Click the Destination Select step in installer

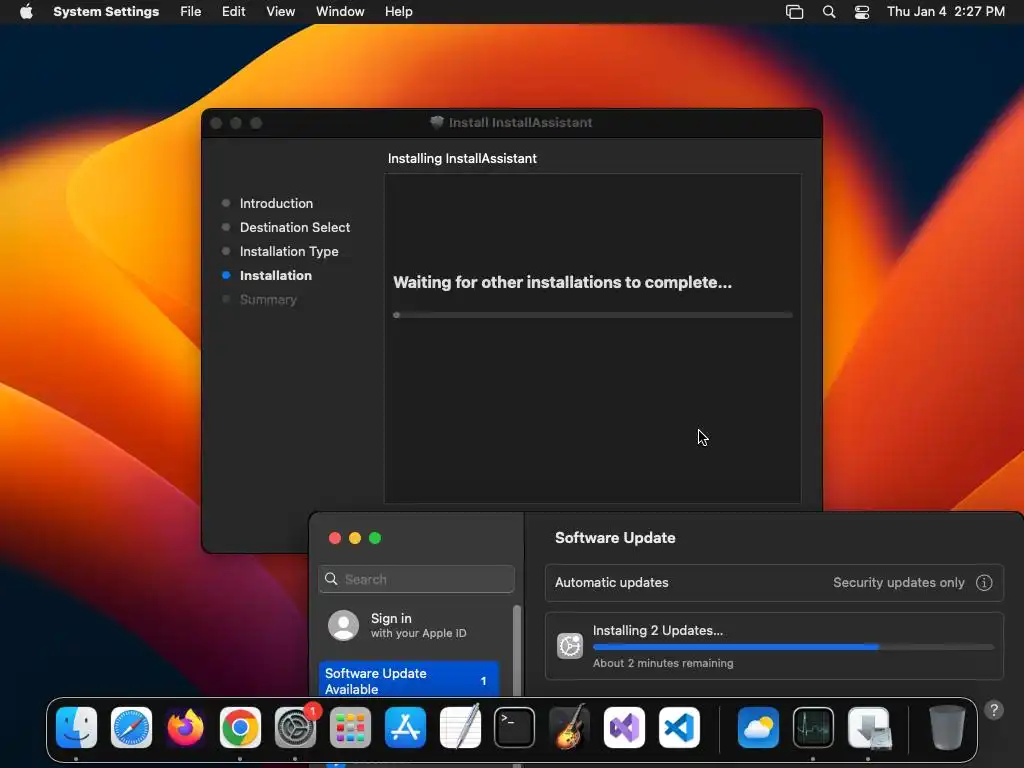[x=295, y=227]
